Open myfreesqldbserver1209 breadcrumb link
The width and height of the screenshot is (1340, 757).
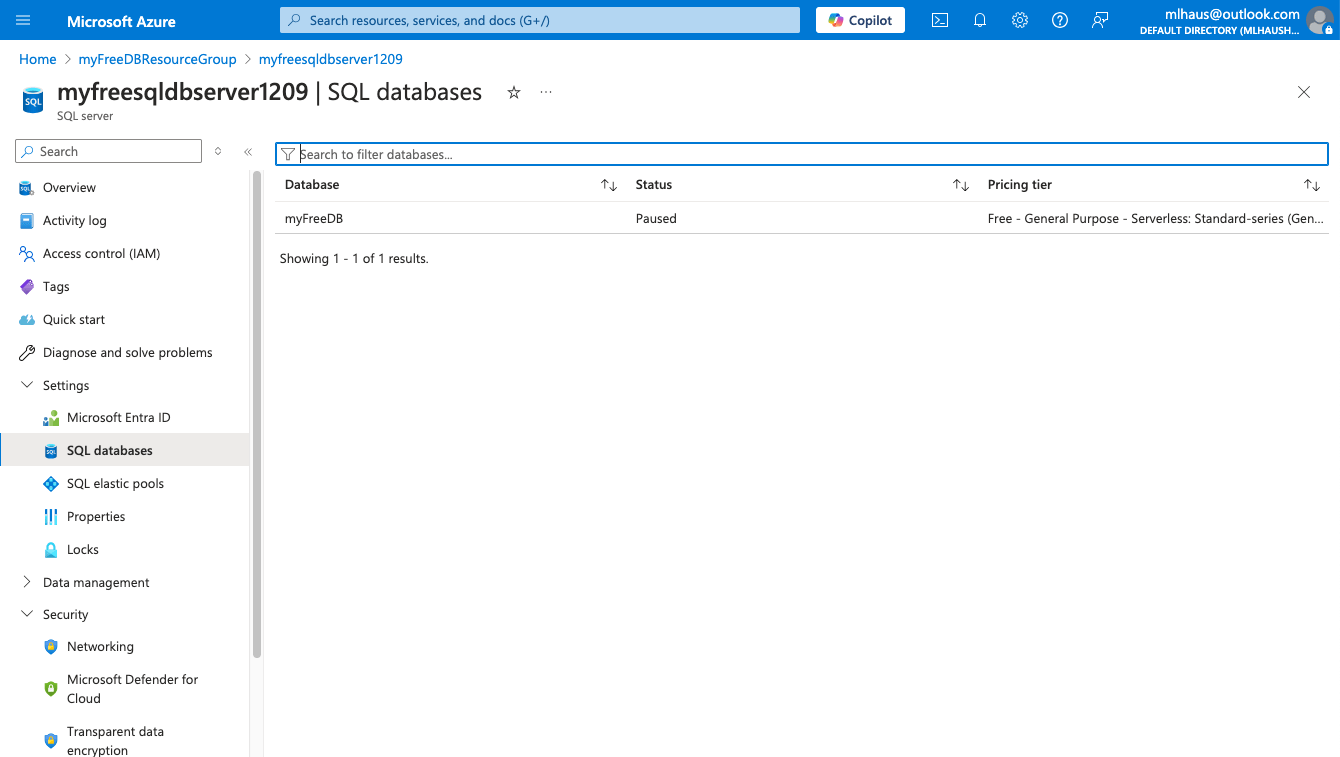(x=331, y=59)
